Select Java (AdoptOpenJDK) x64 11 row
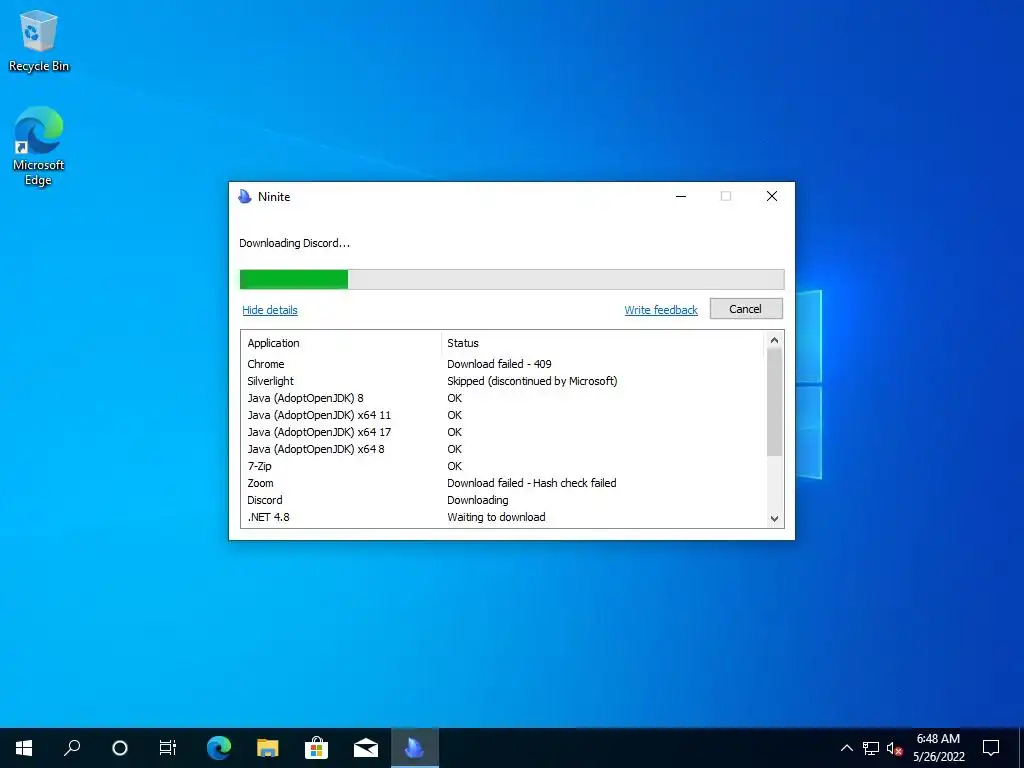The width and height of the screenshot is (1024, 768). coord(503,415)
